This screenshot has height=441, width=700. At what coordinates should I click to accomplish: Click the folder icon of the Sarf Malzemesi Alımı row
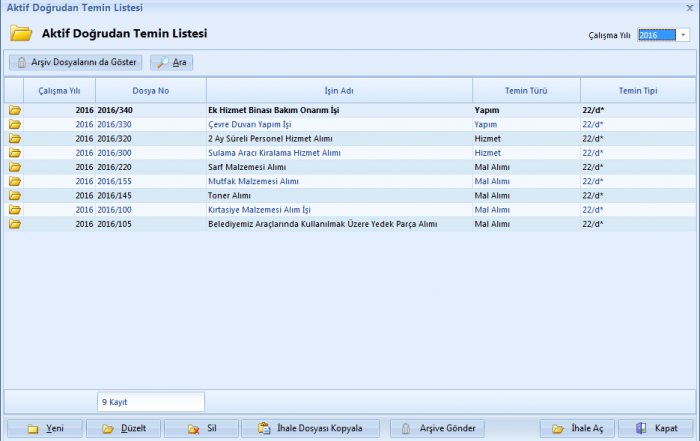coord(15,167)
